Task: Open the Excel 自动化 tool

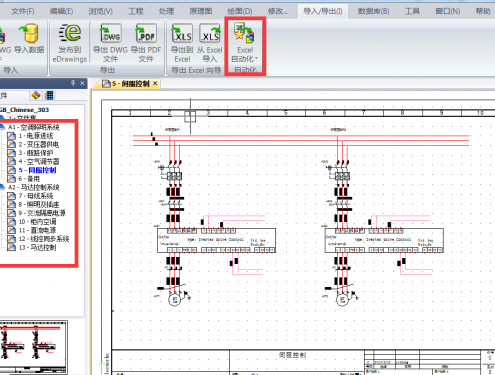Action: tap(245, 43)
